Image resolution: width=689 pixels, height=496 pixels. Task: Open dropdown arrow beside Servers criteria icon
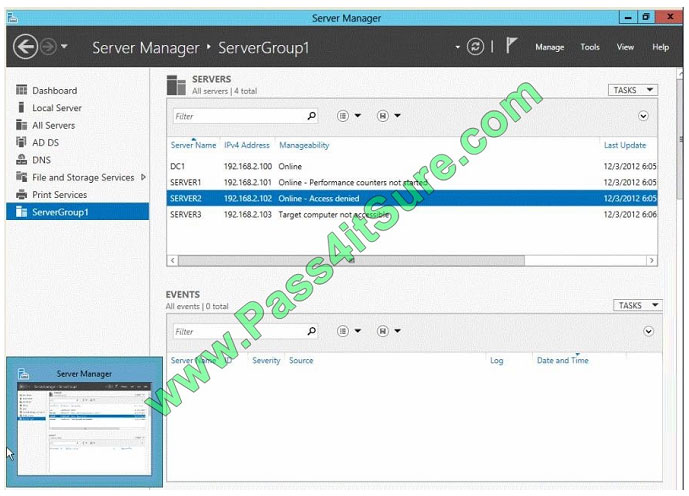pos(358,116)
